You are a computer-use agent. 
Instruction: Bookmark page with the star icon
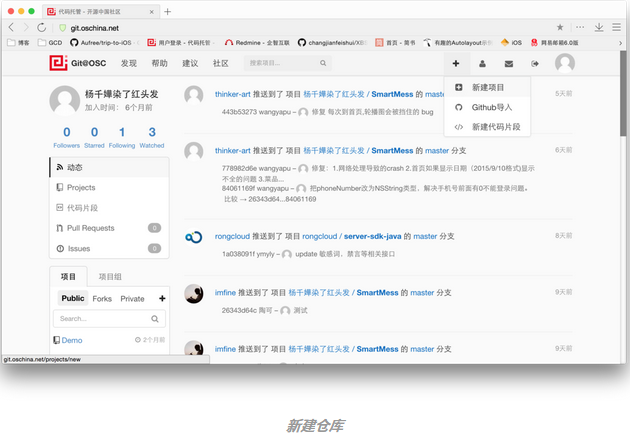pos(559,27)
